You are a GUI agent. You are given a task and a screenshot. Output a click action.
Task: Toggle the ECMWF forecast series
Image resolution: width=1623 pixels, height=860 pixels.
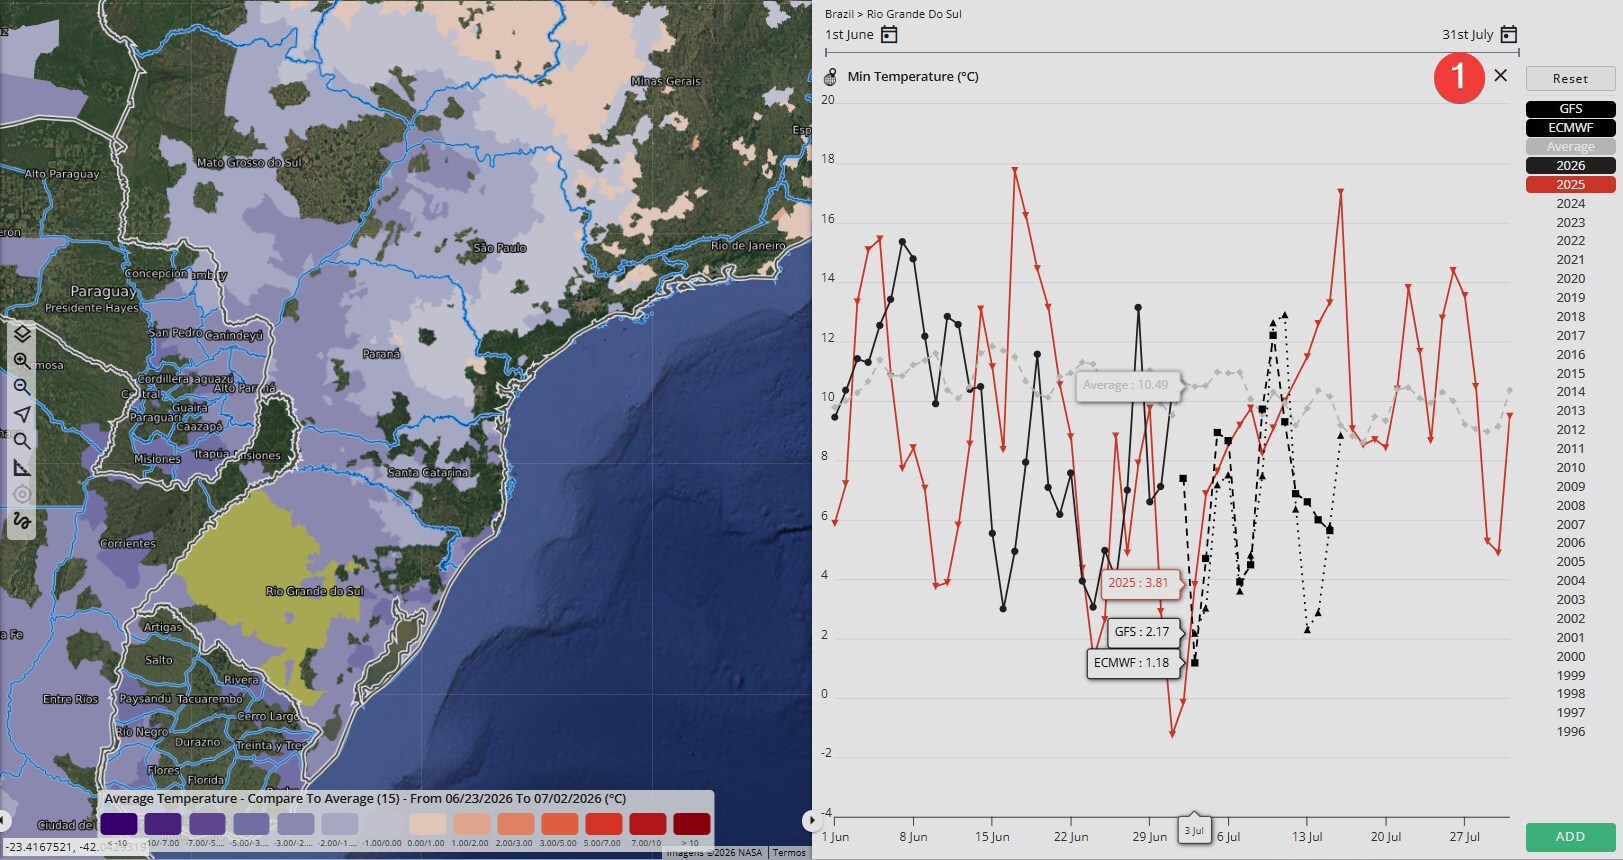point(1570,128)
